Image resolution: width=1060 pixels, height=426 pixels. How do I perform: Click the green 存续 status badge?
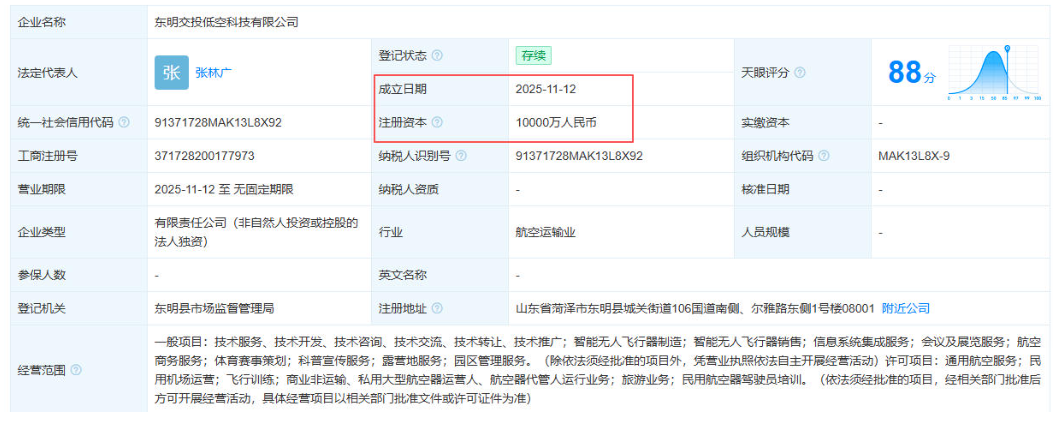click(x=533, y=56)
